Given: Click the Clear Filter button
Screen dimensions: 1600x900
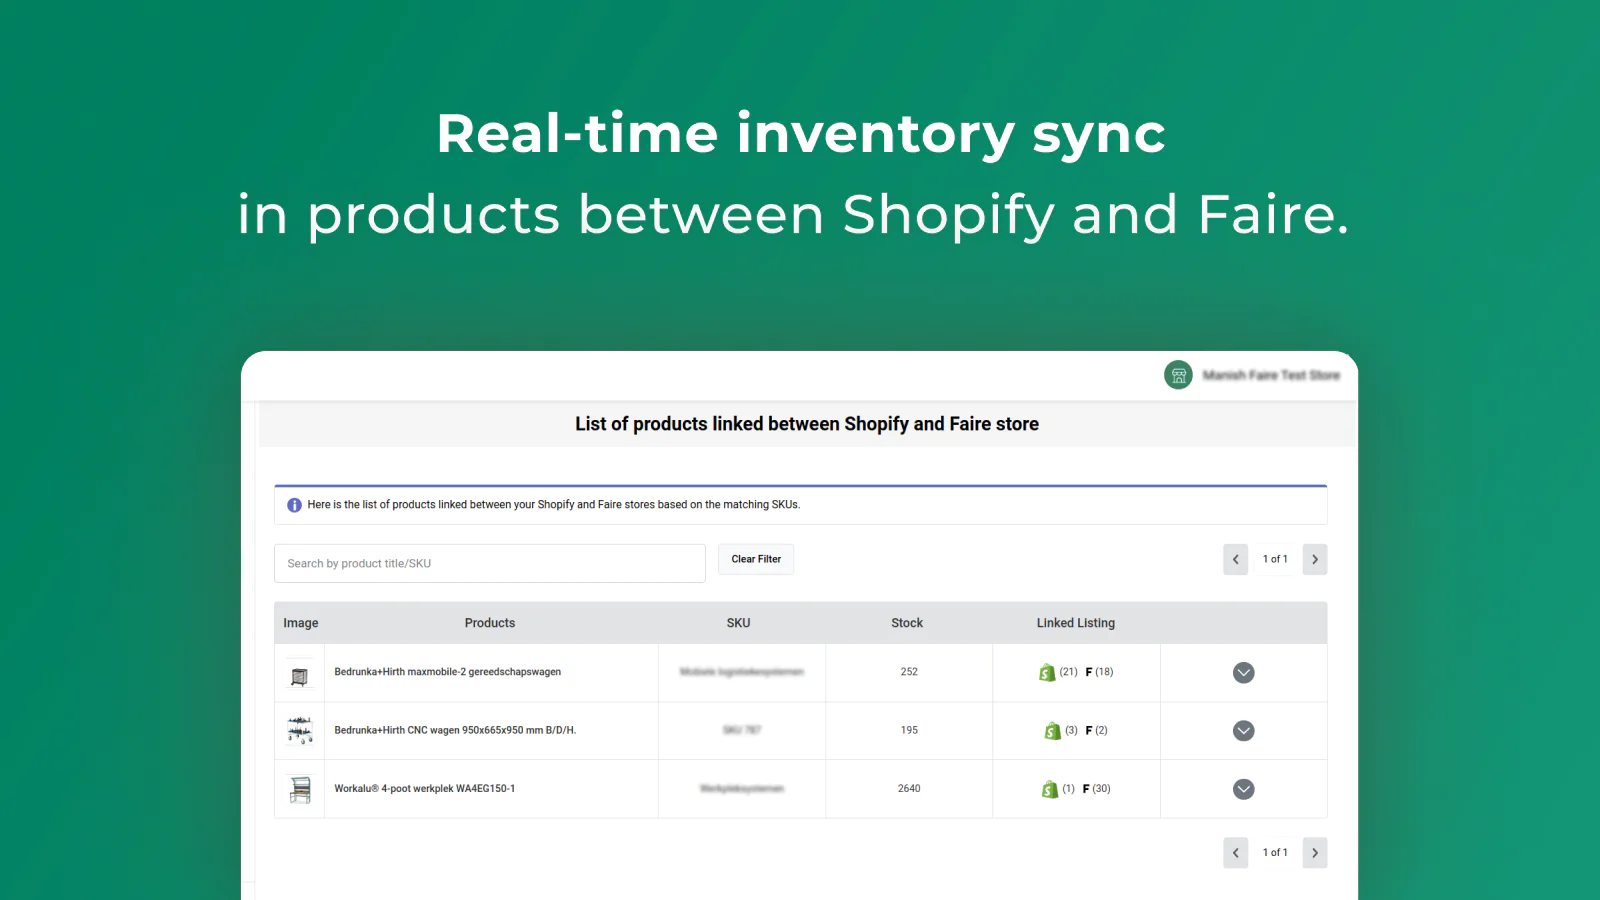Looking at the screenshot, I should (756, 559).
